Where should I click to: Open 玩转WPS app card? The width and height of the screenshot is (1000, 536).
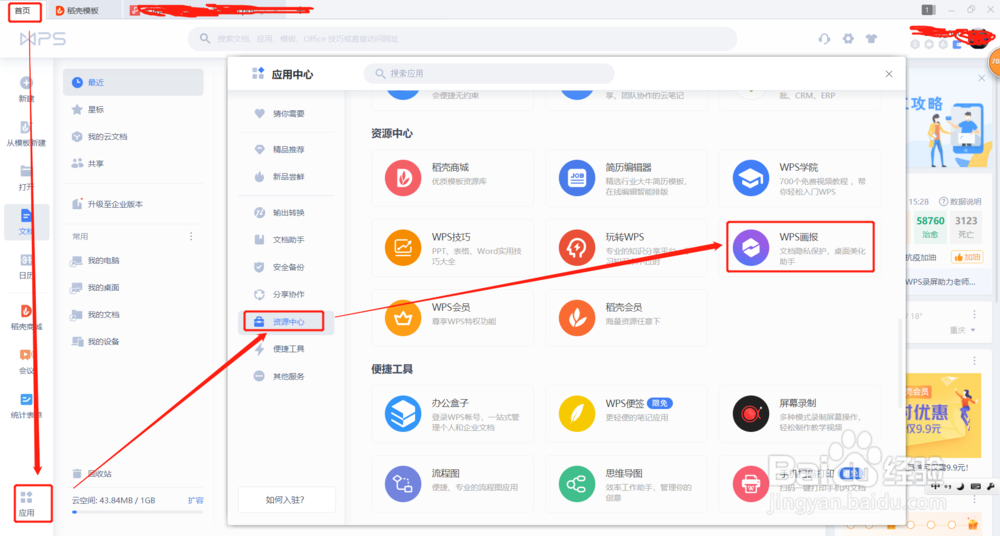[626, 248]
